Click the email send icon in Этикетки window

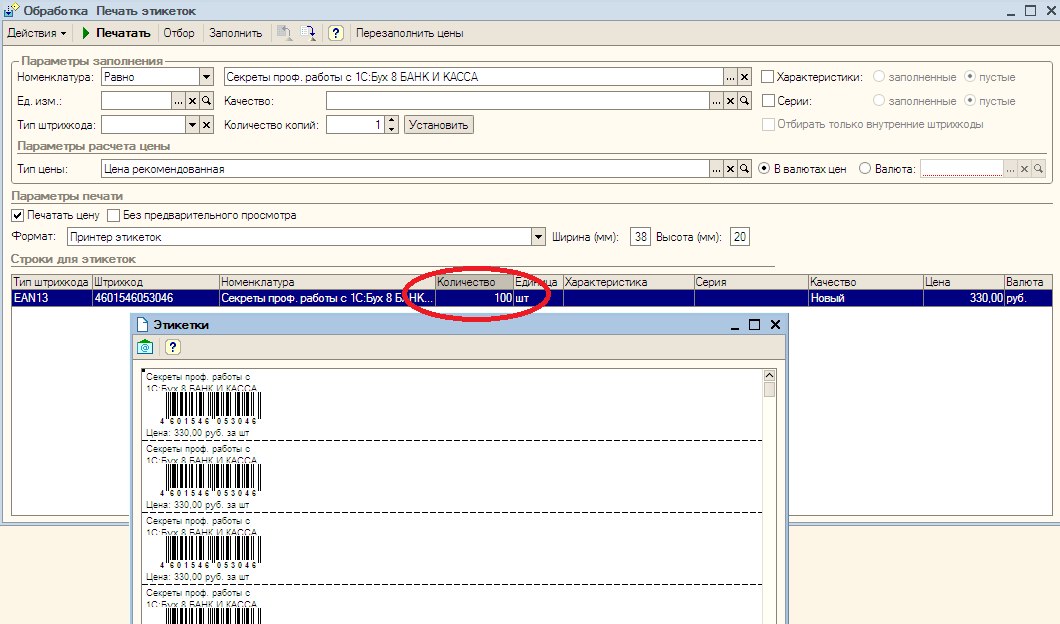click(145, 347)
